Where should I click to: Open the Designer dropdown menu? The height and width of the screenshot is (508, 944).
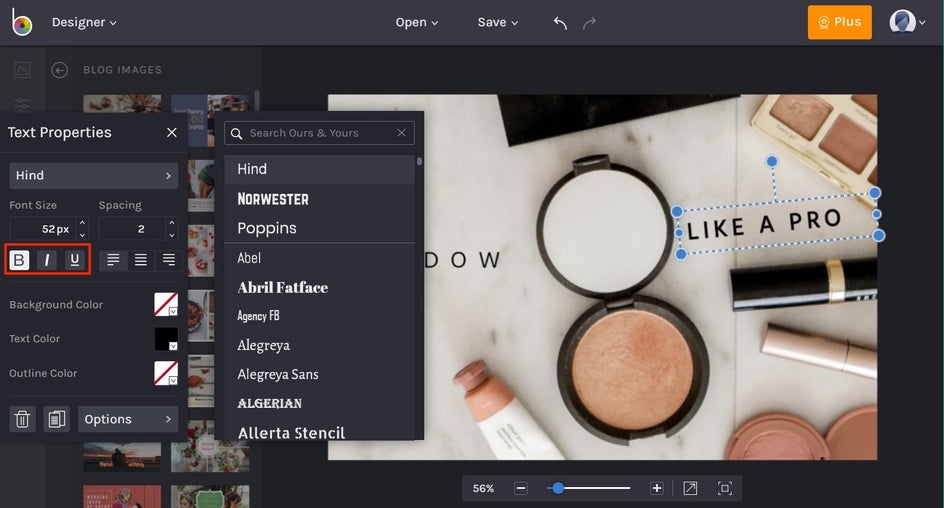[x=84, y=22]
